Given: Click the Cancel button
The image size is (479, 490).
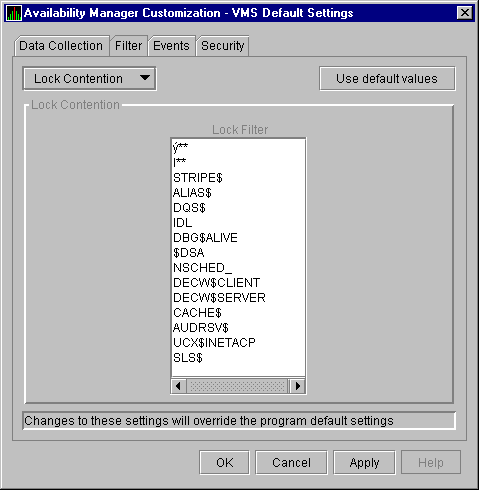Looking at the screenshot, I should pyautogui.click(x=291, y=462).
